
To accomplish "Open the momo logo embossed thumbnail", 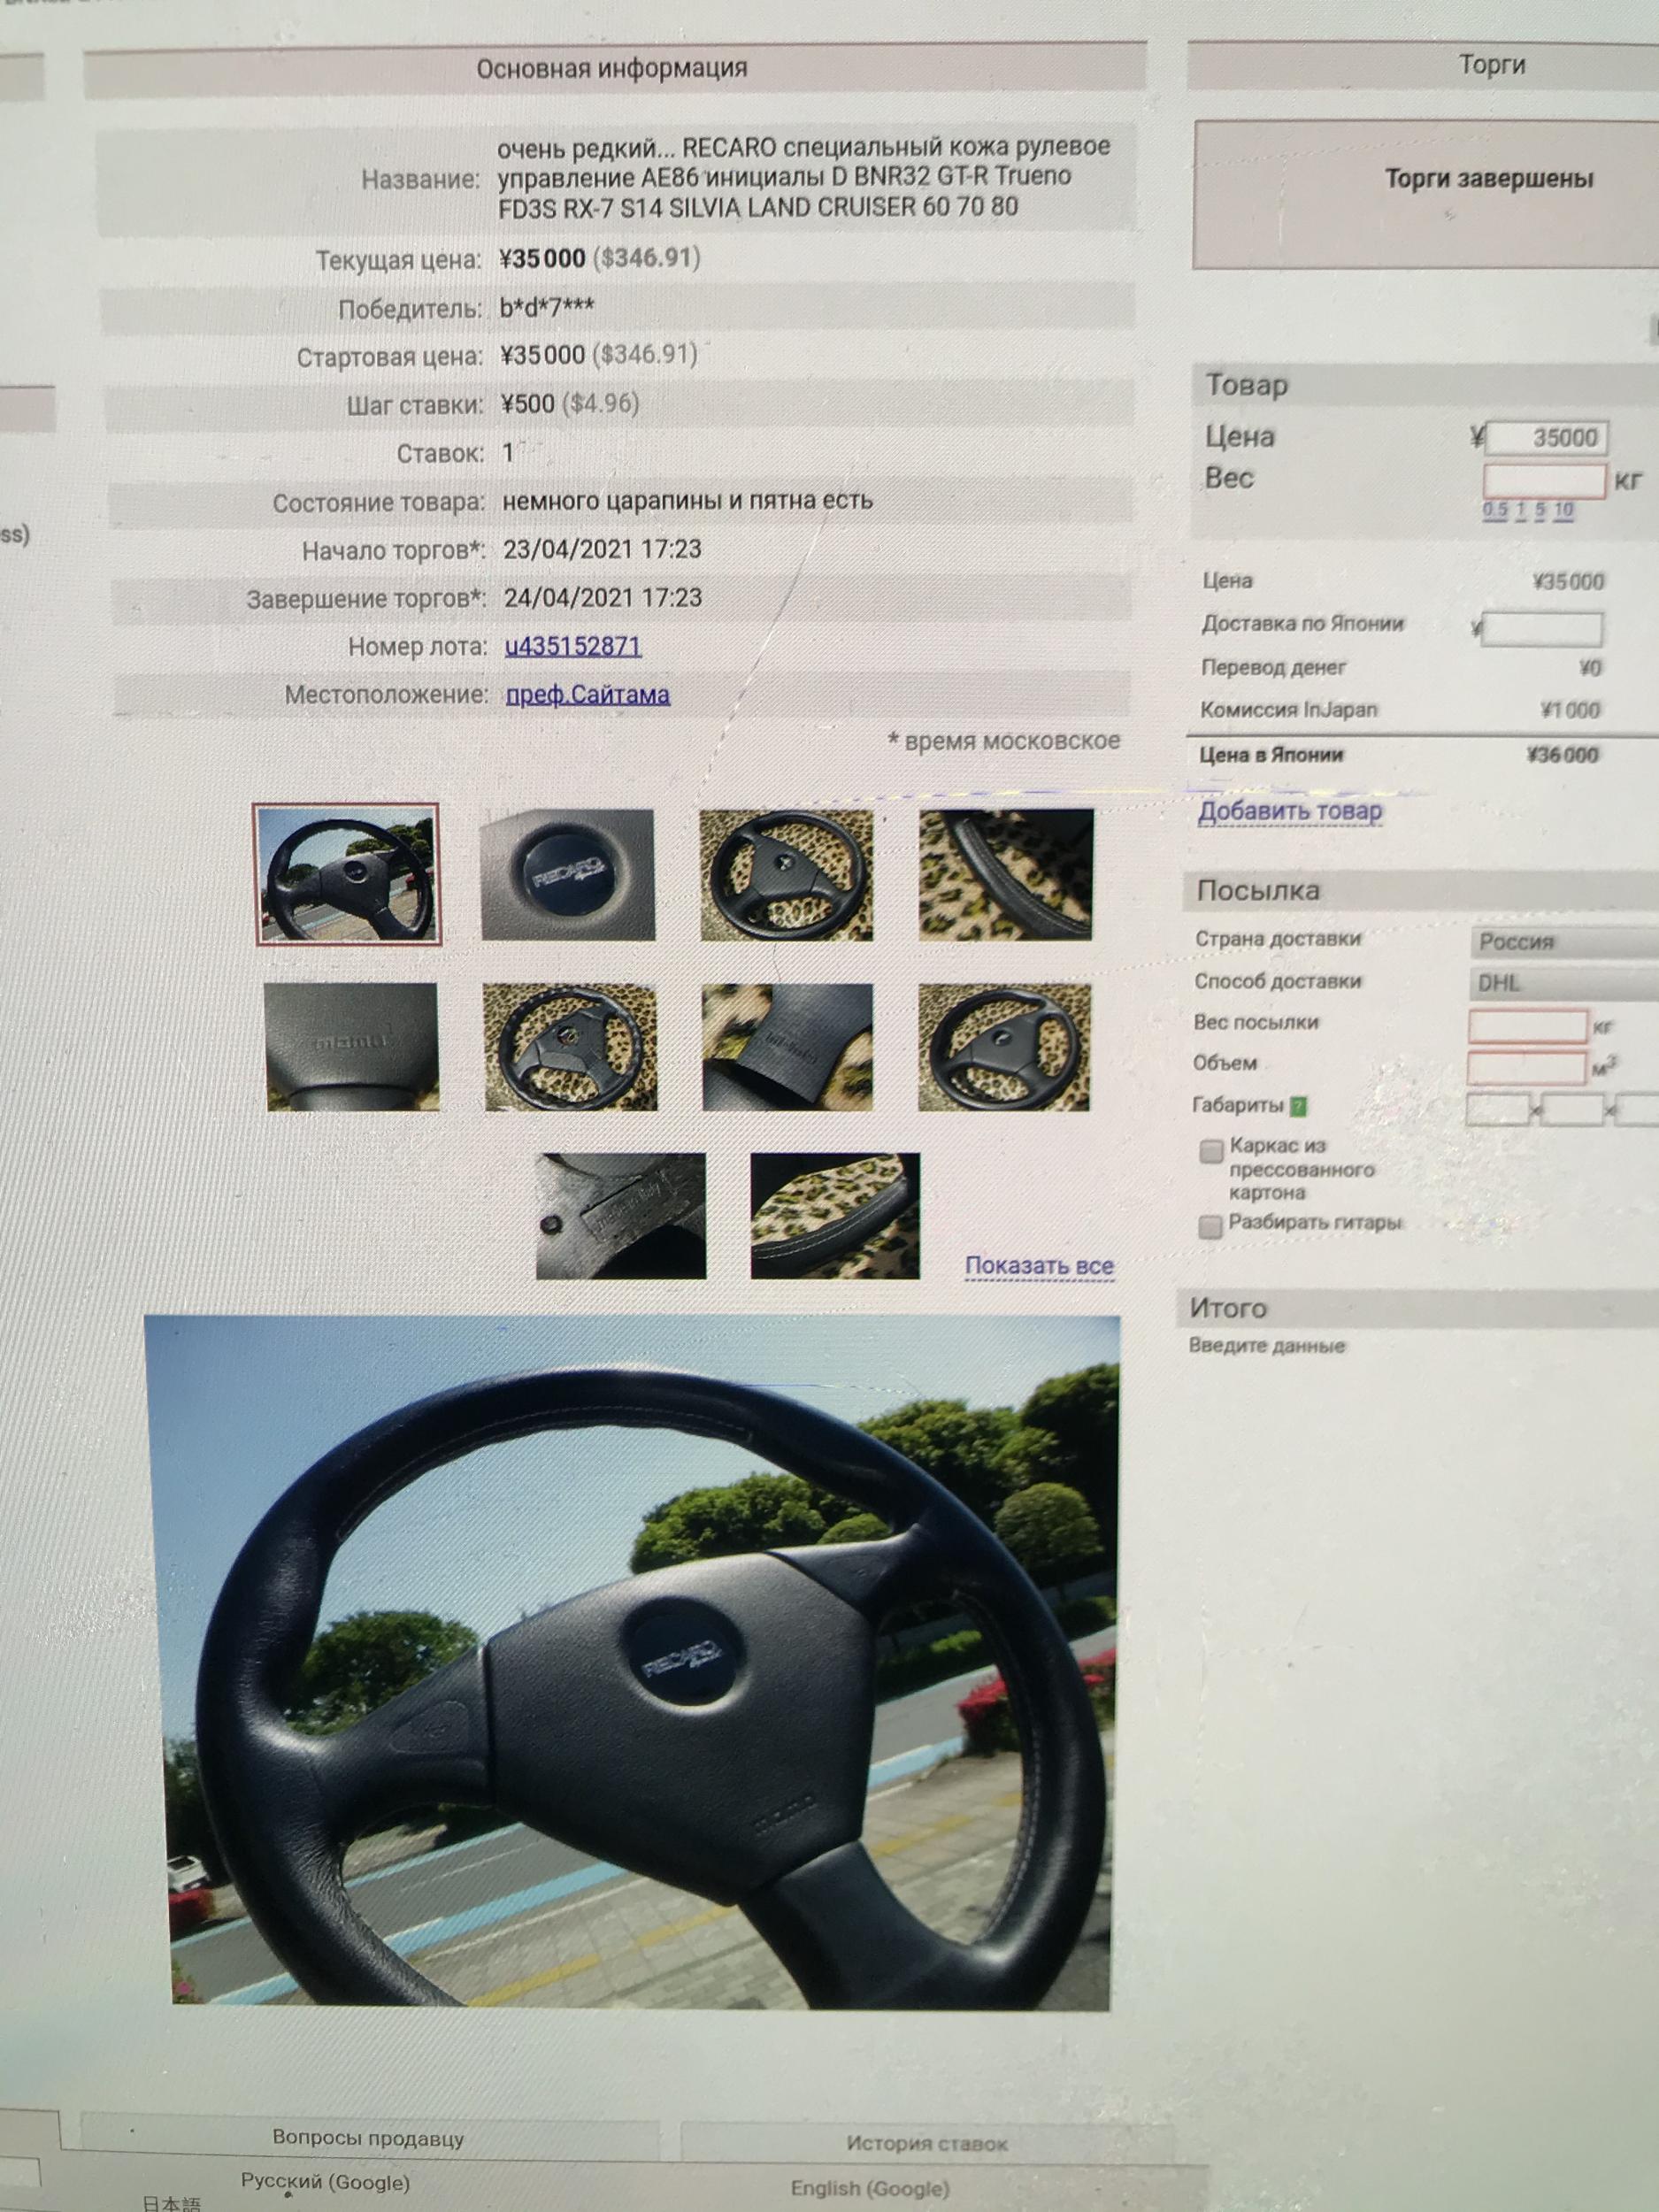I will [x=352, y=1046].
